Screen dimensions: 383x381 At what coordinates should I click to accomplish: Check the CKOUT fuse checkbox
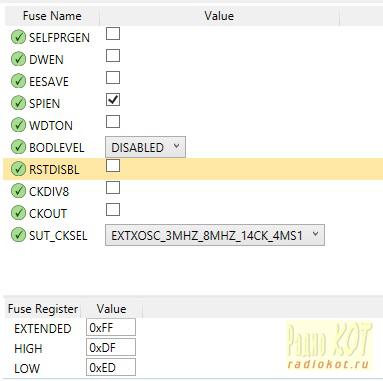[113, 210]
